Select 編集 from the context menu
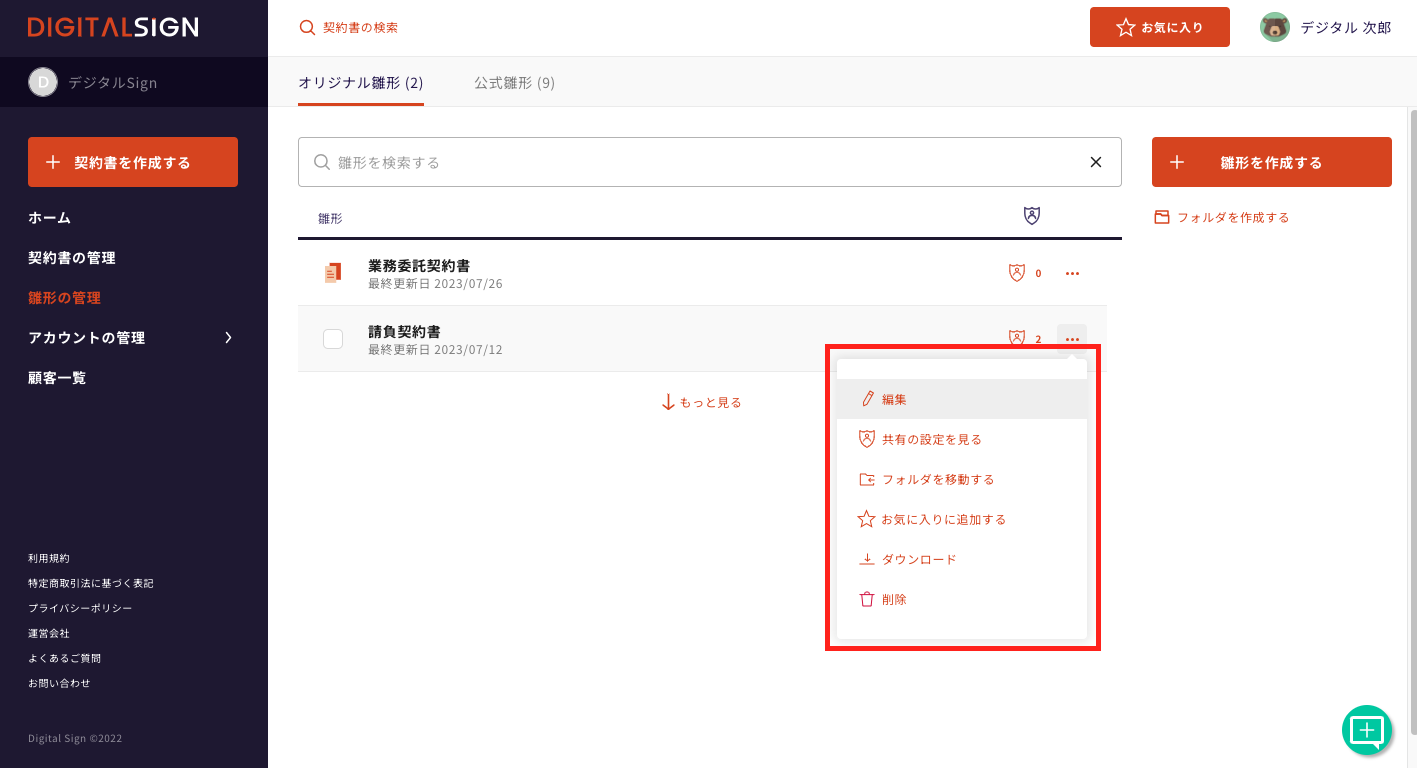 coord(894,399)
